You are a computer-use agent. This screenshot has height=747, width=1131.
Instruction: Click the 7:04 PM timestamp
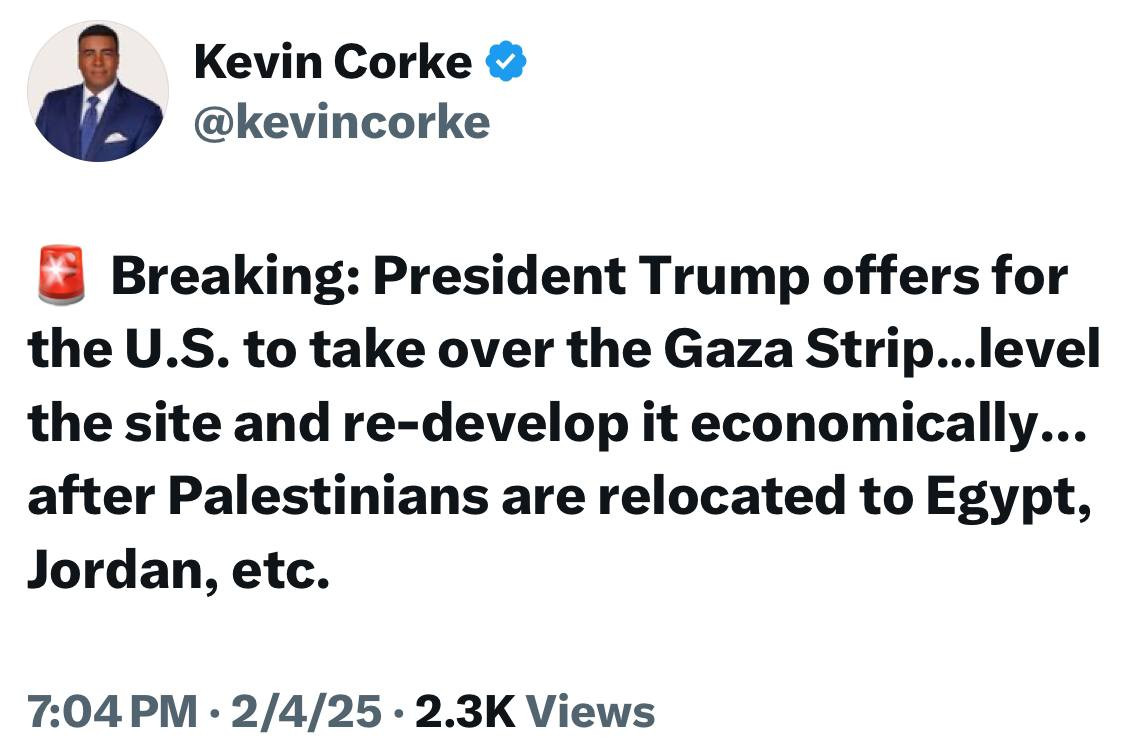pyautogui.click(x=112, y=711)
